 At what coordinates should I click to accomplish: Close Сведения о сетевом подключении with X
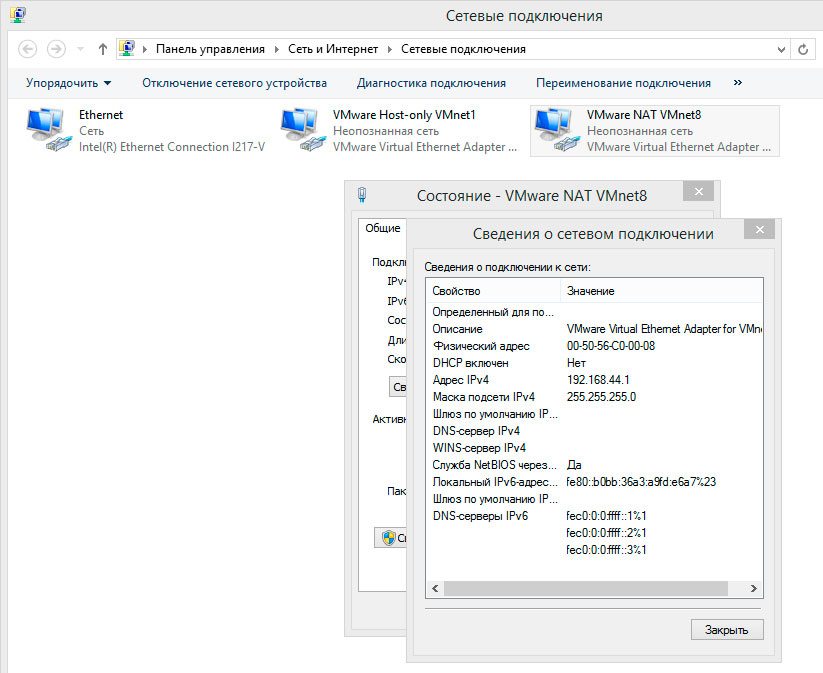click(x=759, y=229)
